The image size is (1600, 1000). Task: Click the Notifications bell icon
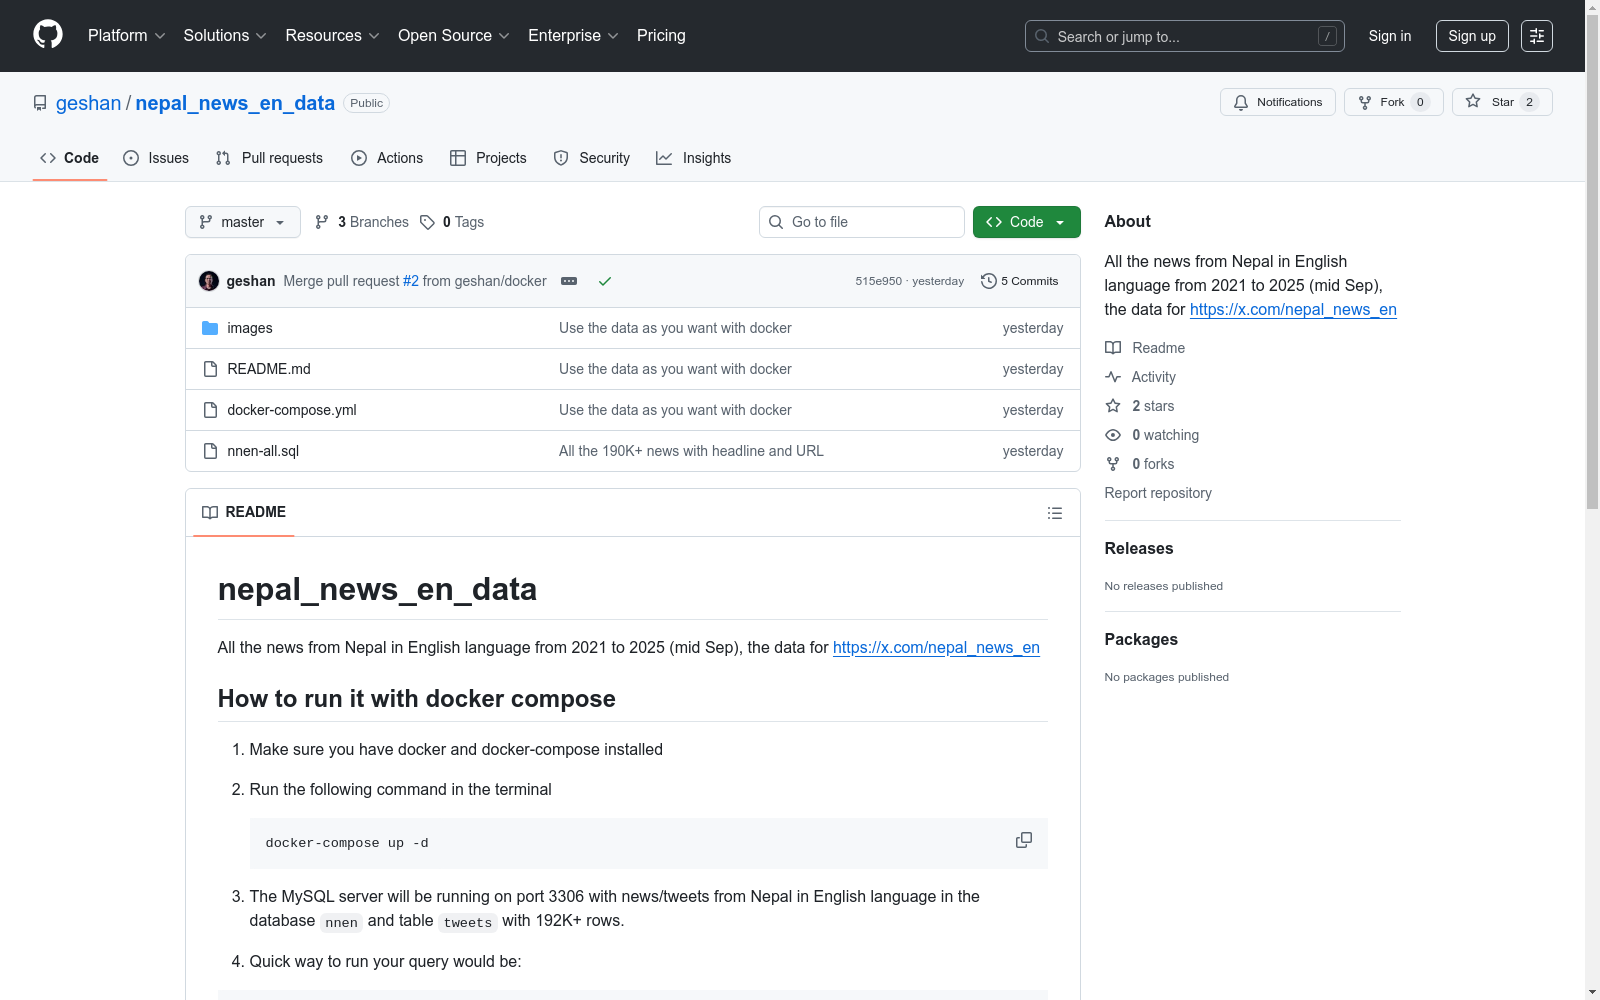point(1241,102)
